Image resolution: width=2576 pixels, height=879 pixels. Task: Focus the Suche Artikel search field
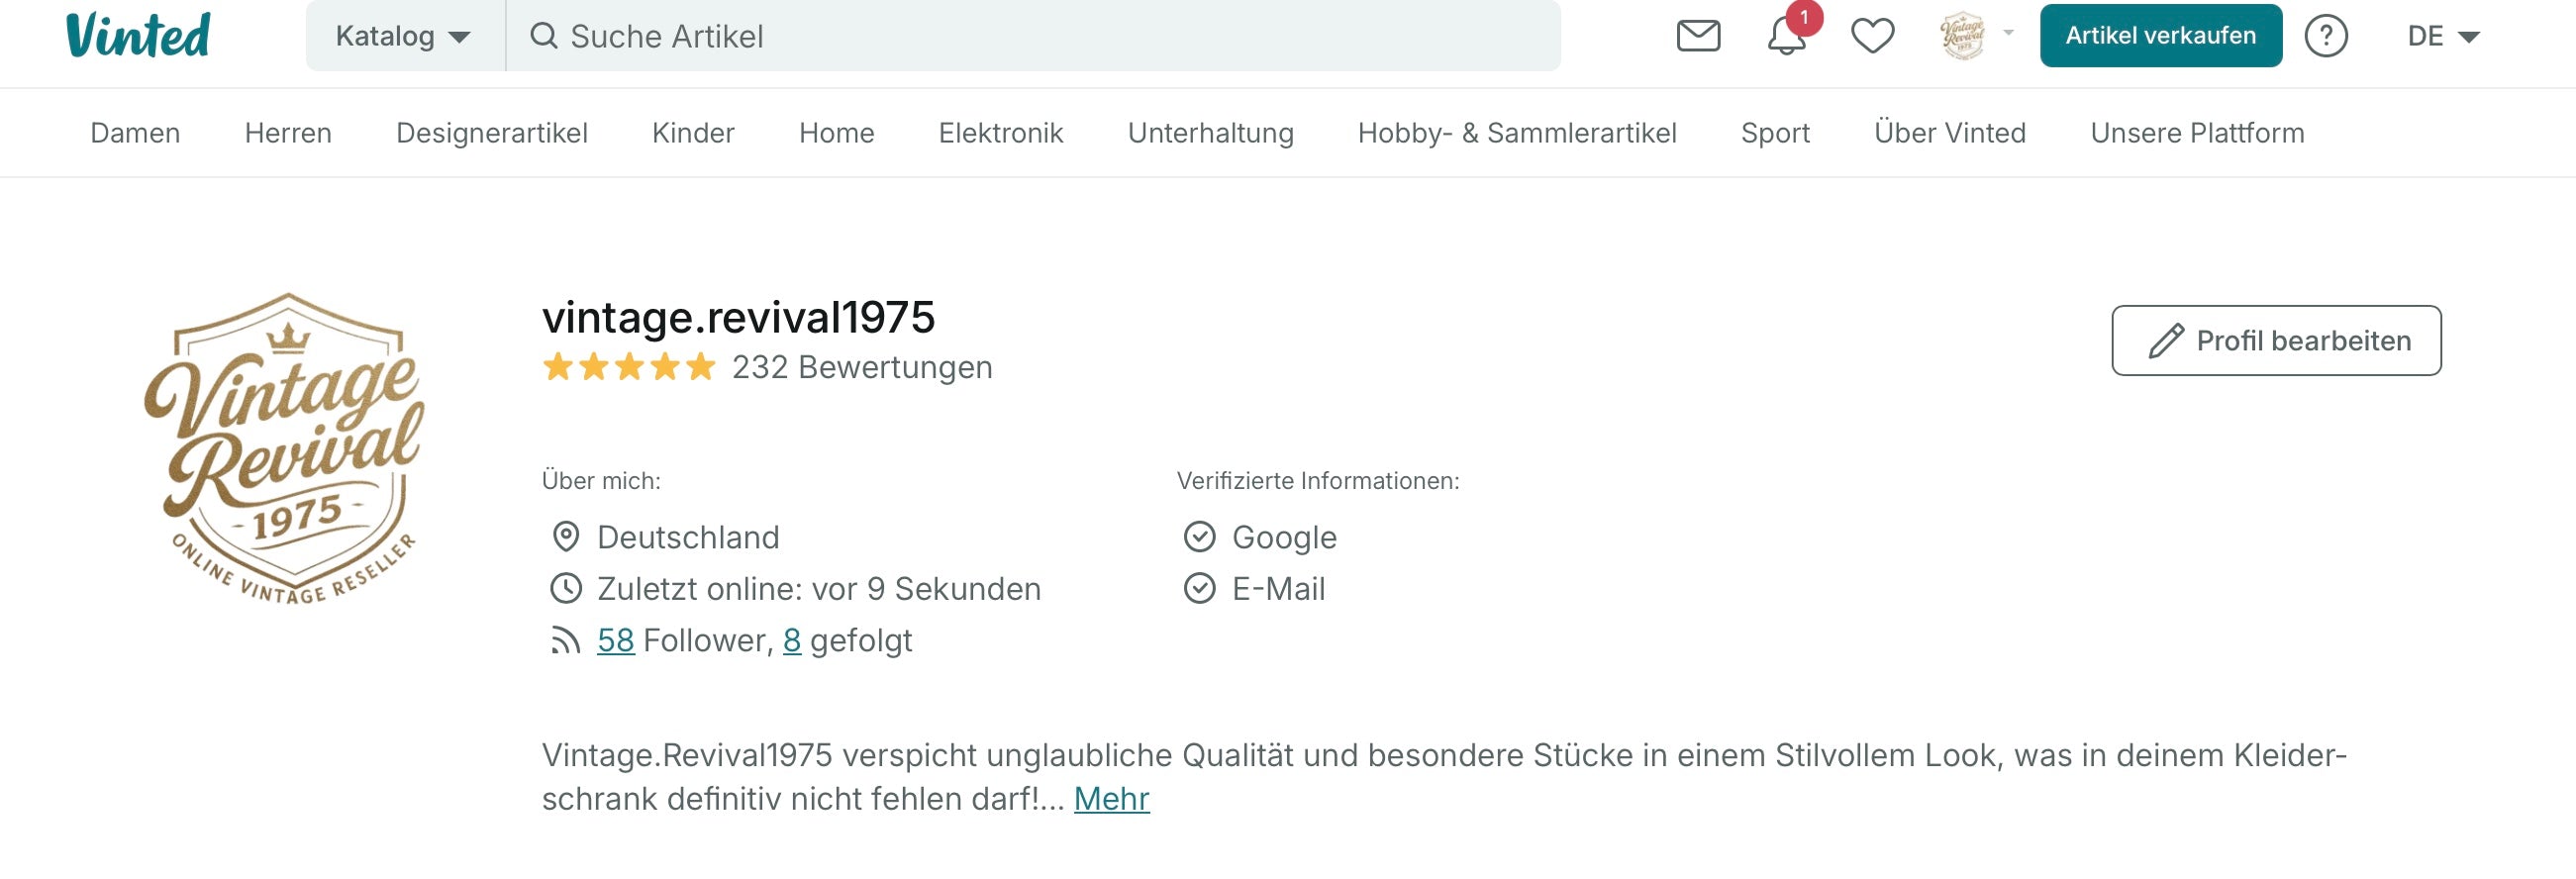1050,37
